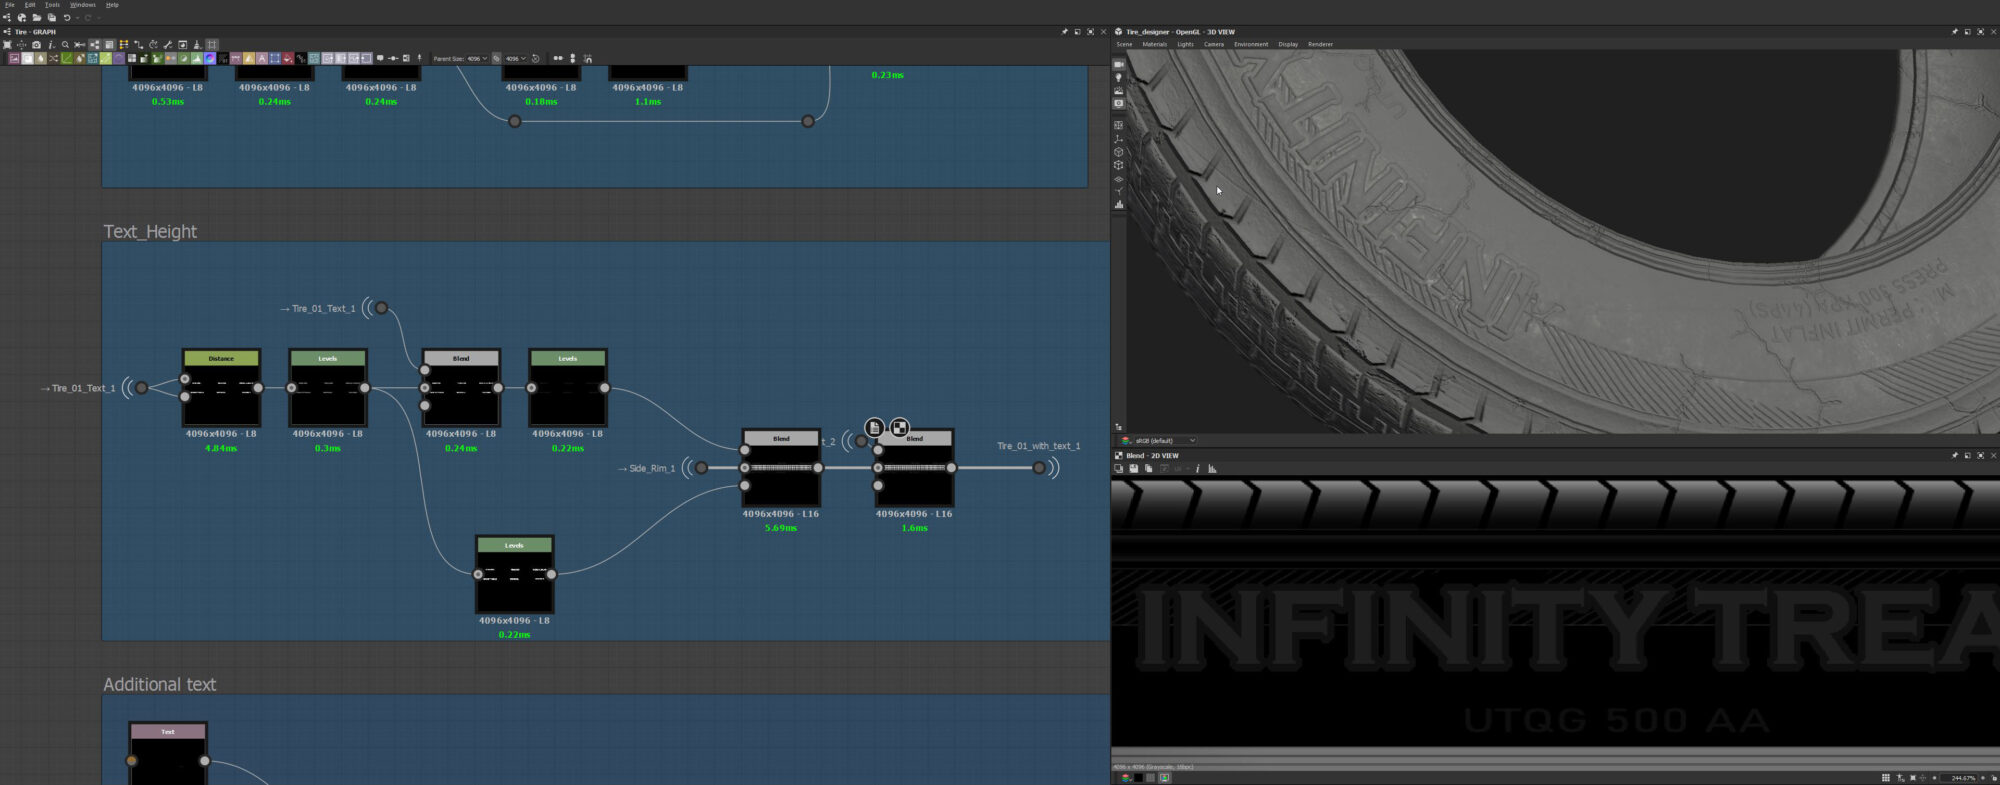2000x785 pixels.
Task: Toggle the size link button in graph toolbar
Action: [496, 58]
